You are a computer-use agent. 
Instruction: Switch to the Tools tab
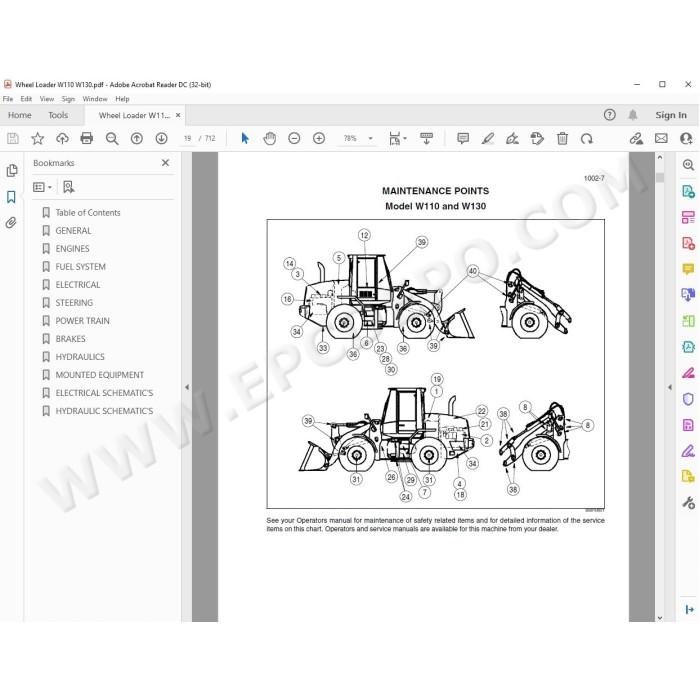click(x=58, y=115)
